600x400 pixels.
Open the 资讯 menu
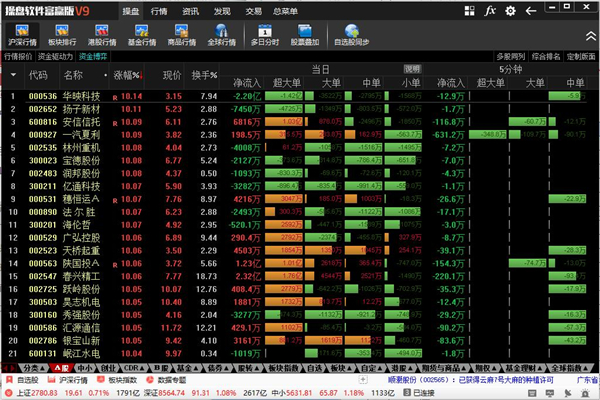click(x=190, y=10)
